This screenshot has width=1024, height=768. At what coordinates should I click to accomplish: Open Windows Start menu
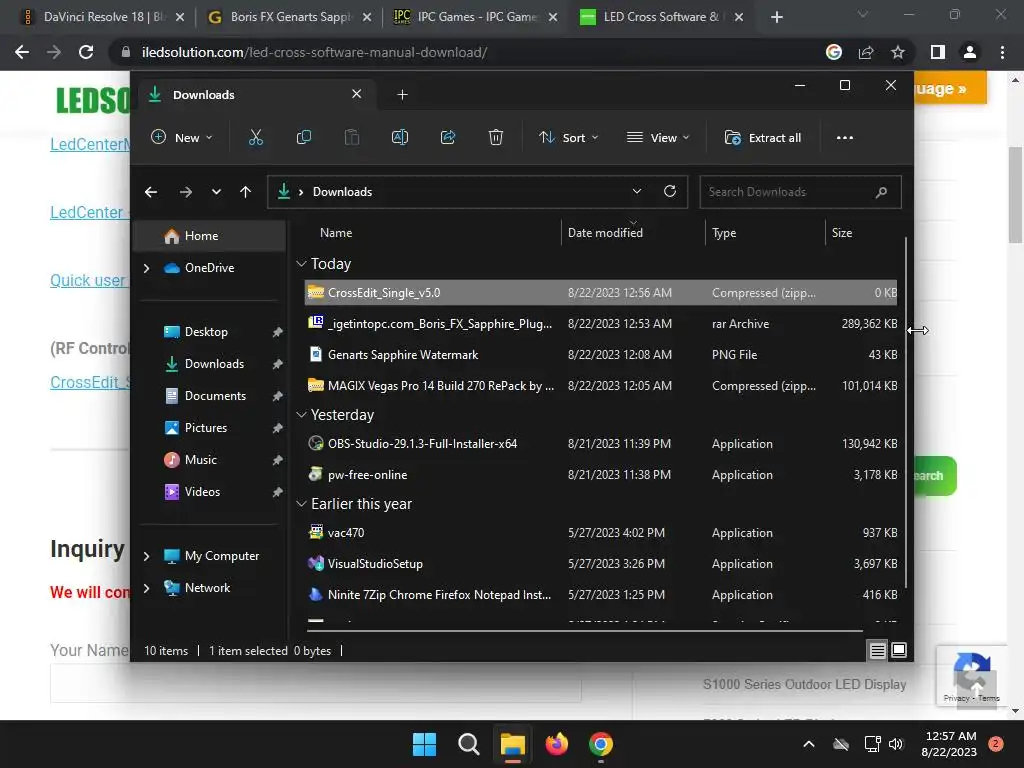[424, 744]
